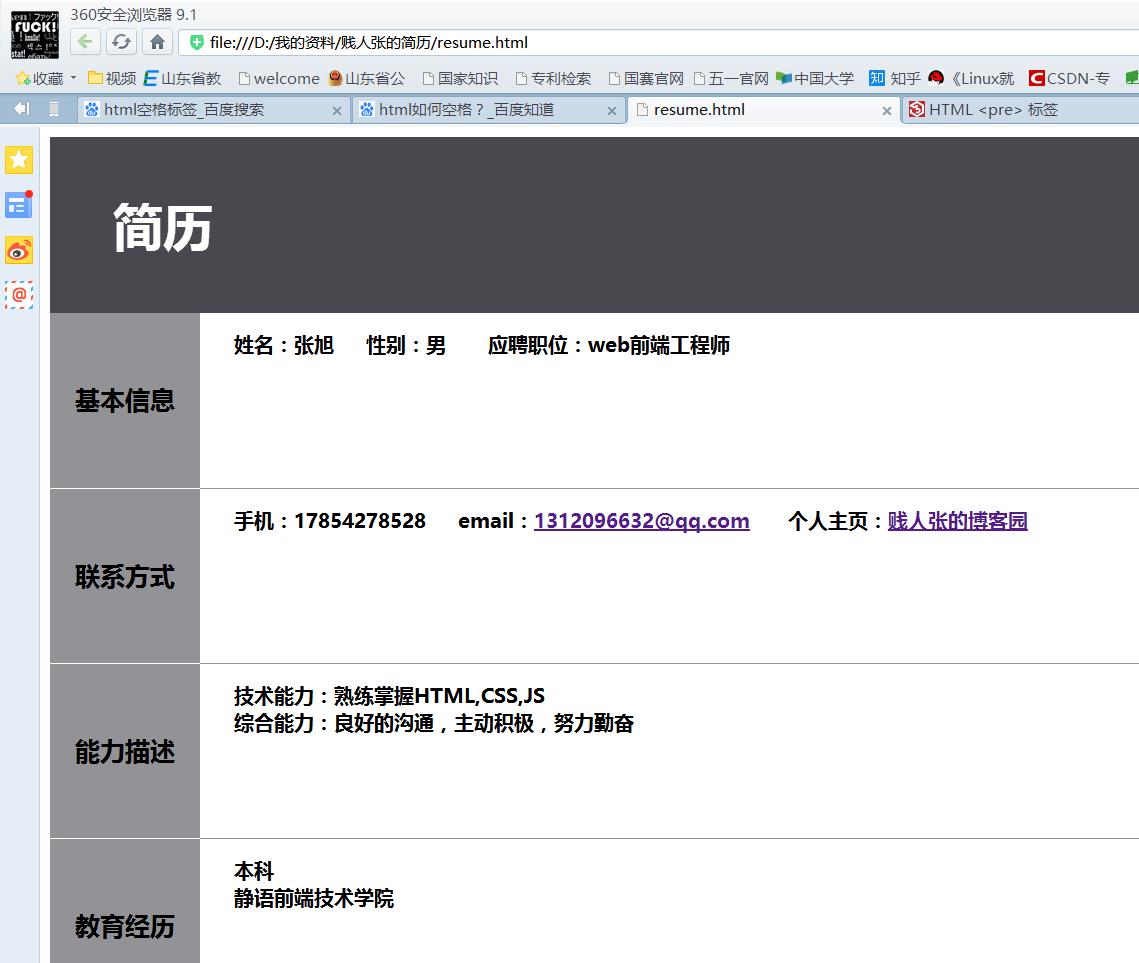Click the browser back arrow button
This screenshot has height=963, width=1139.
coord(85,42)
